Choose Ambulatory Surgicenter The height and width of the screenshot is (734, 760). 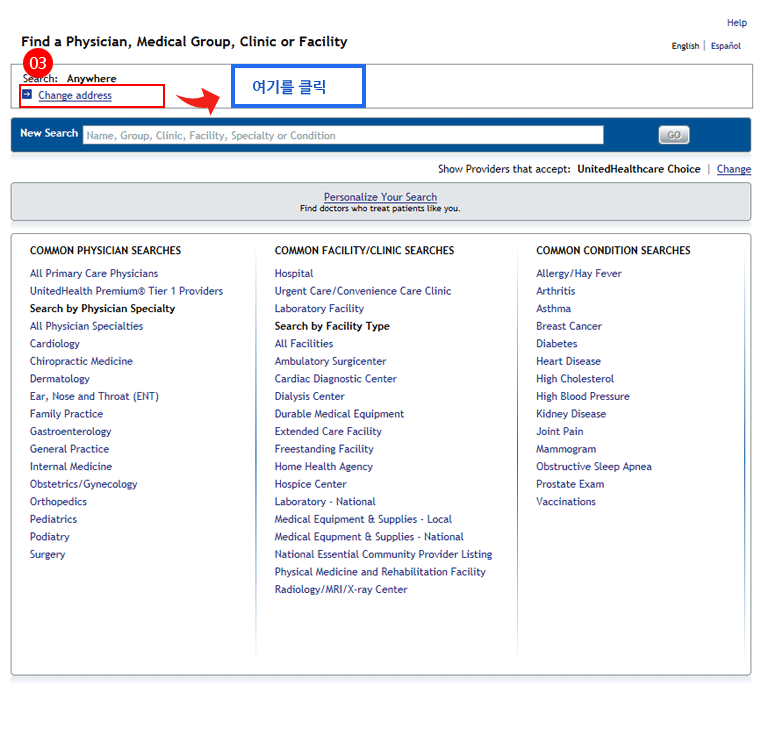point(330,361)
